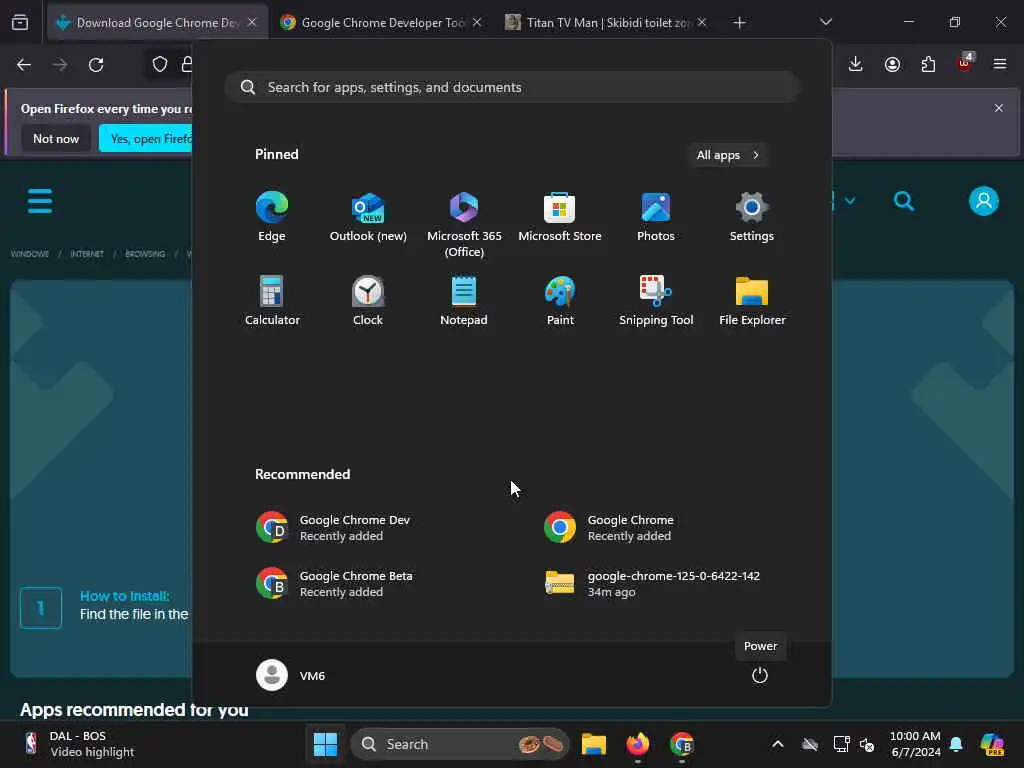Screen dimensions: 1024x768
Task: Open the Clock app
Action: pyautogui.click(x=368, y=300)
